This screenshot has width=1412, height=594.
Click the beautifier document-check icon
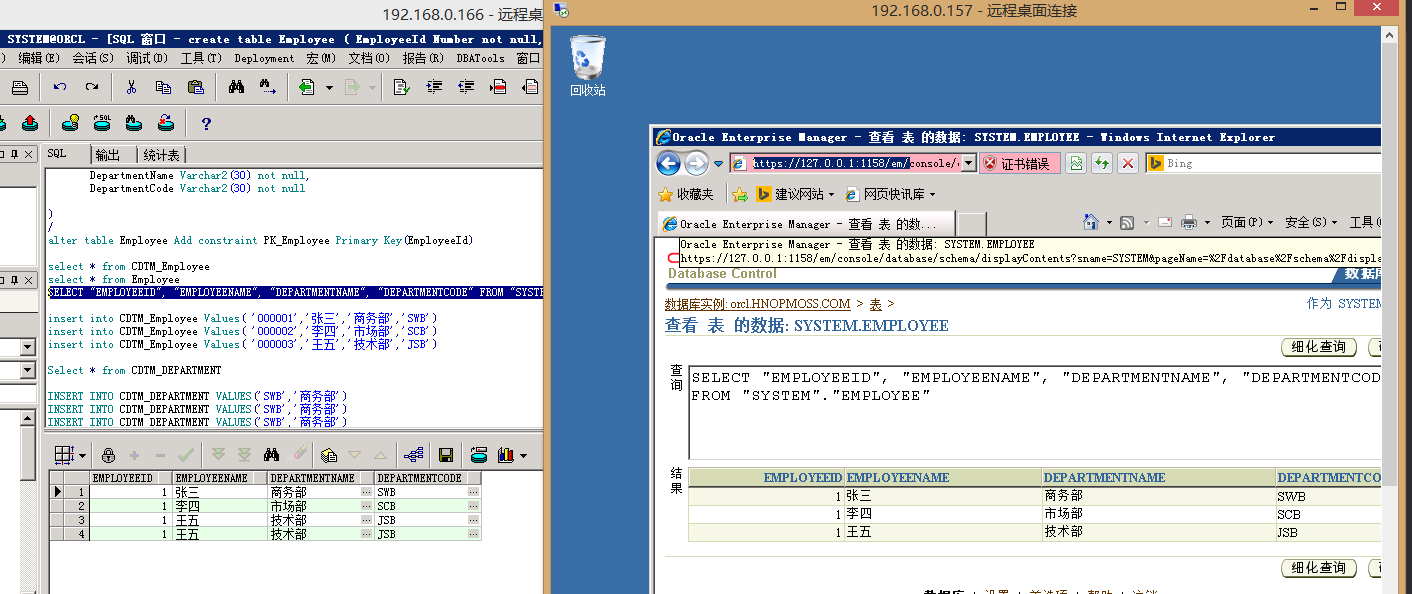[402, 87]
